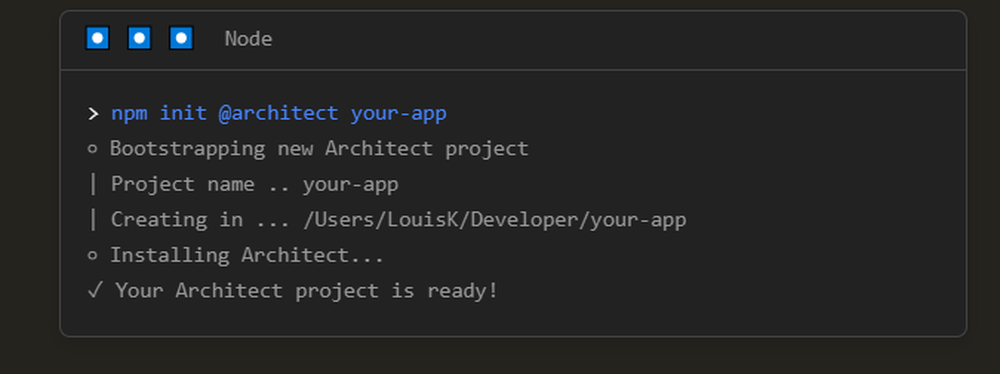The image size is (1000, 374).
Task: Click the 'Your Architect project is ready!' line
Action: 292,291
